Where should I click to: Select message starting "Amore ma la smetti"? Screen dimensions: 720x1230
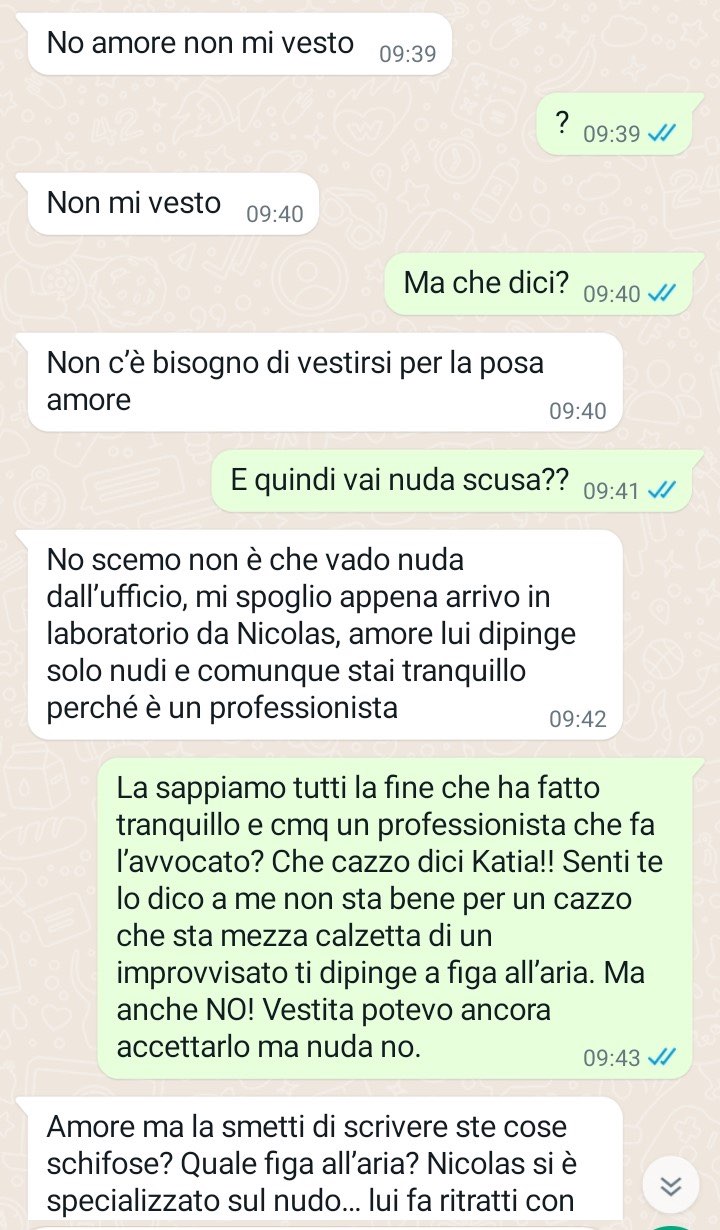coord(325,1162)
